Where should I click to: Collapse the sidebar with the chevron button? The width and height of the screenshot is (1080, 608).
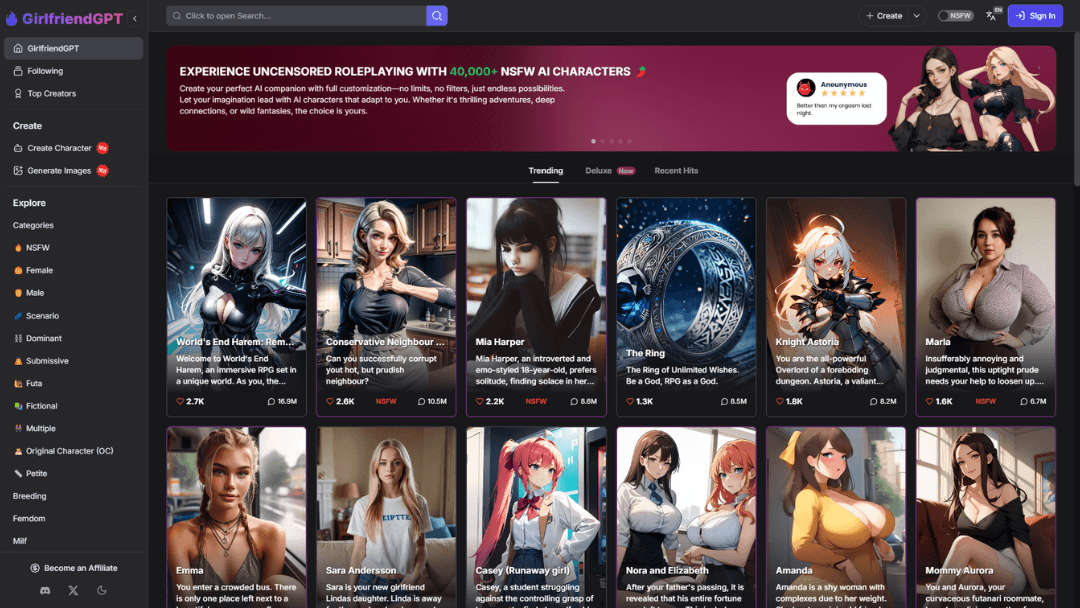135,18
